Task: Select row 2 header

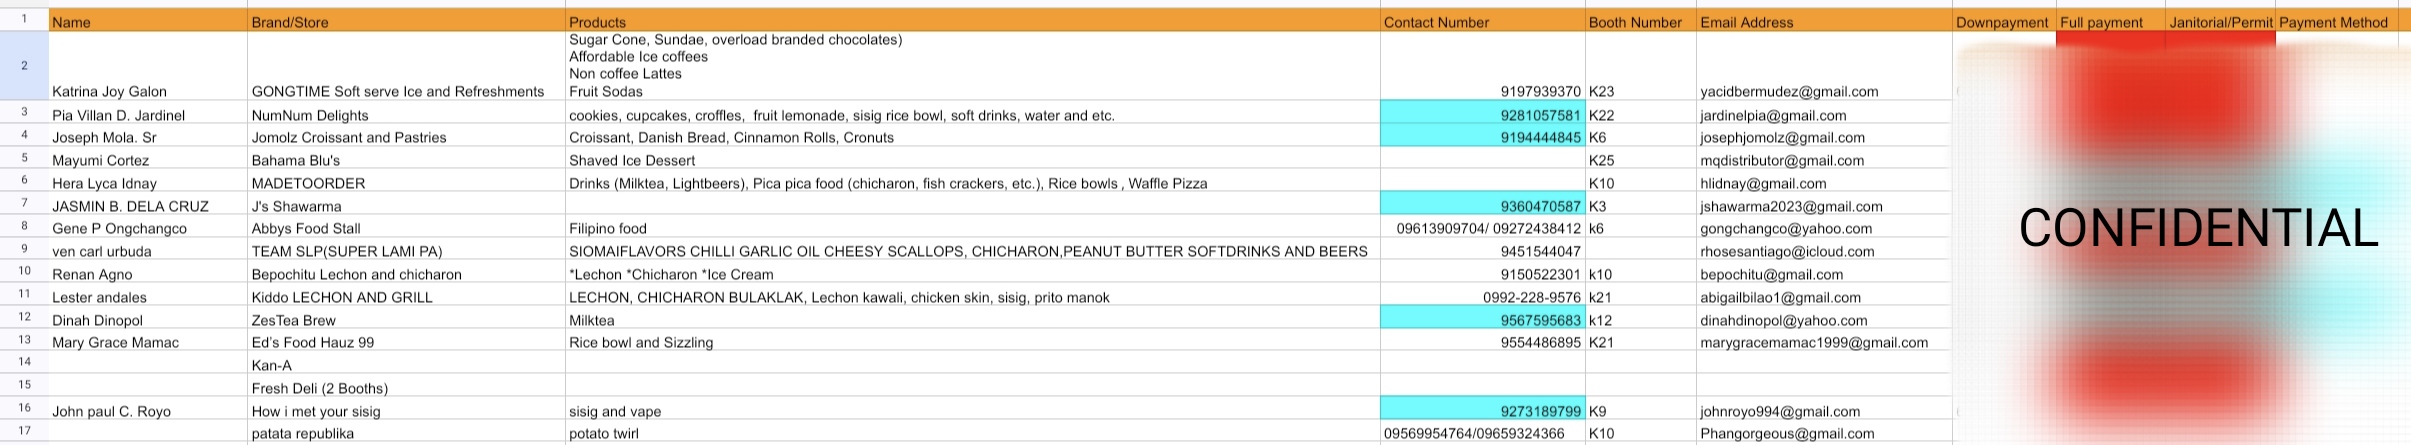Action: [x=24, y=65]
